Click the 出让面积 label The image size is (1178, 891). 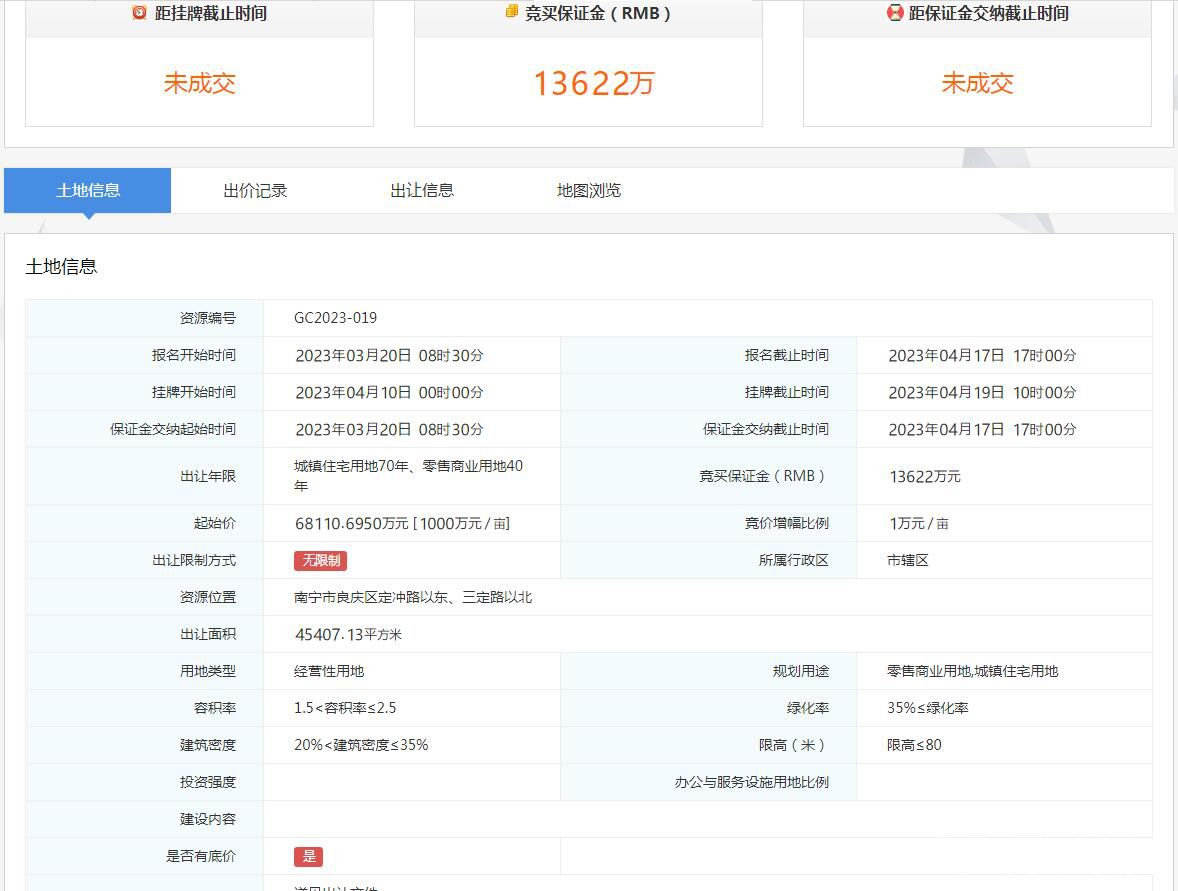[208, 635]
